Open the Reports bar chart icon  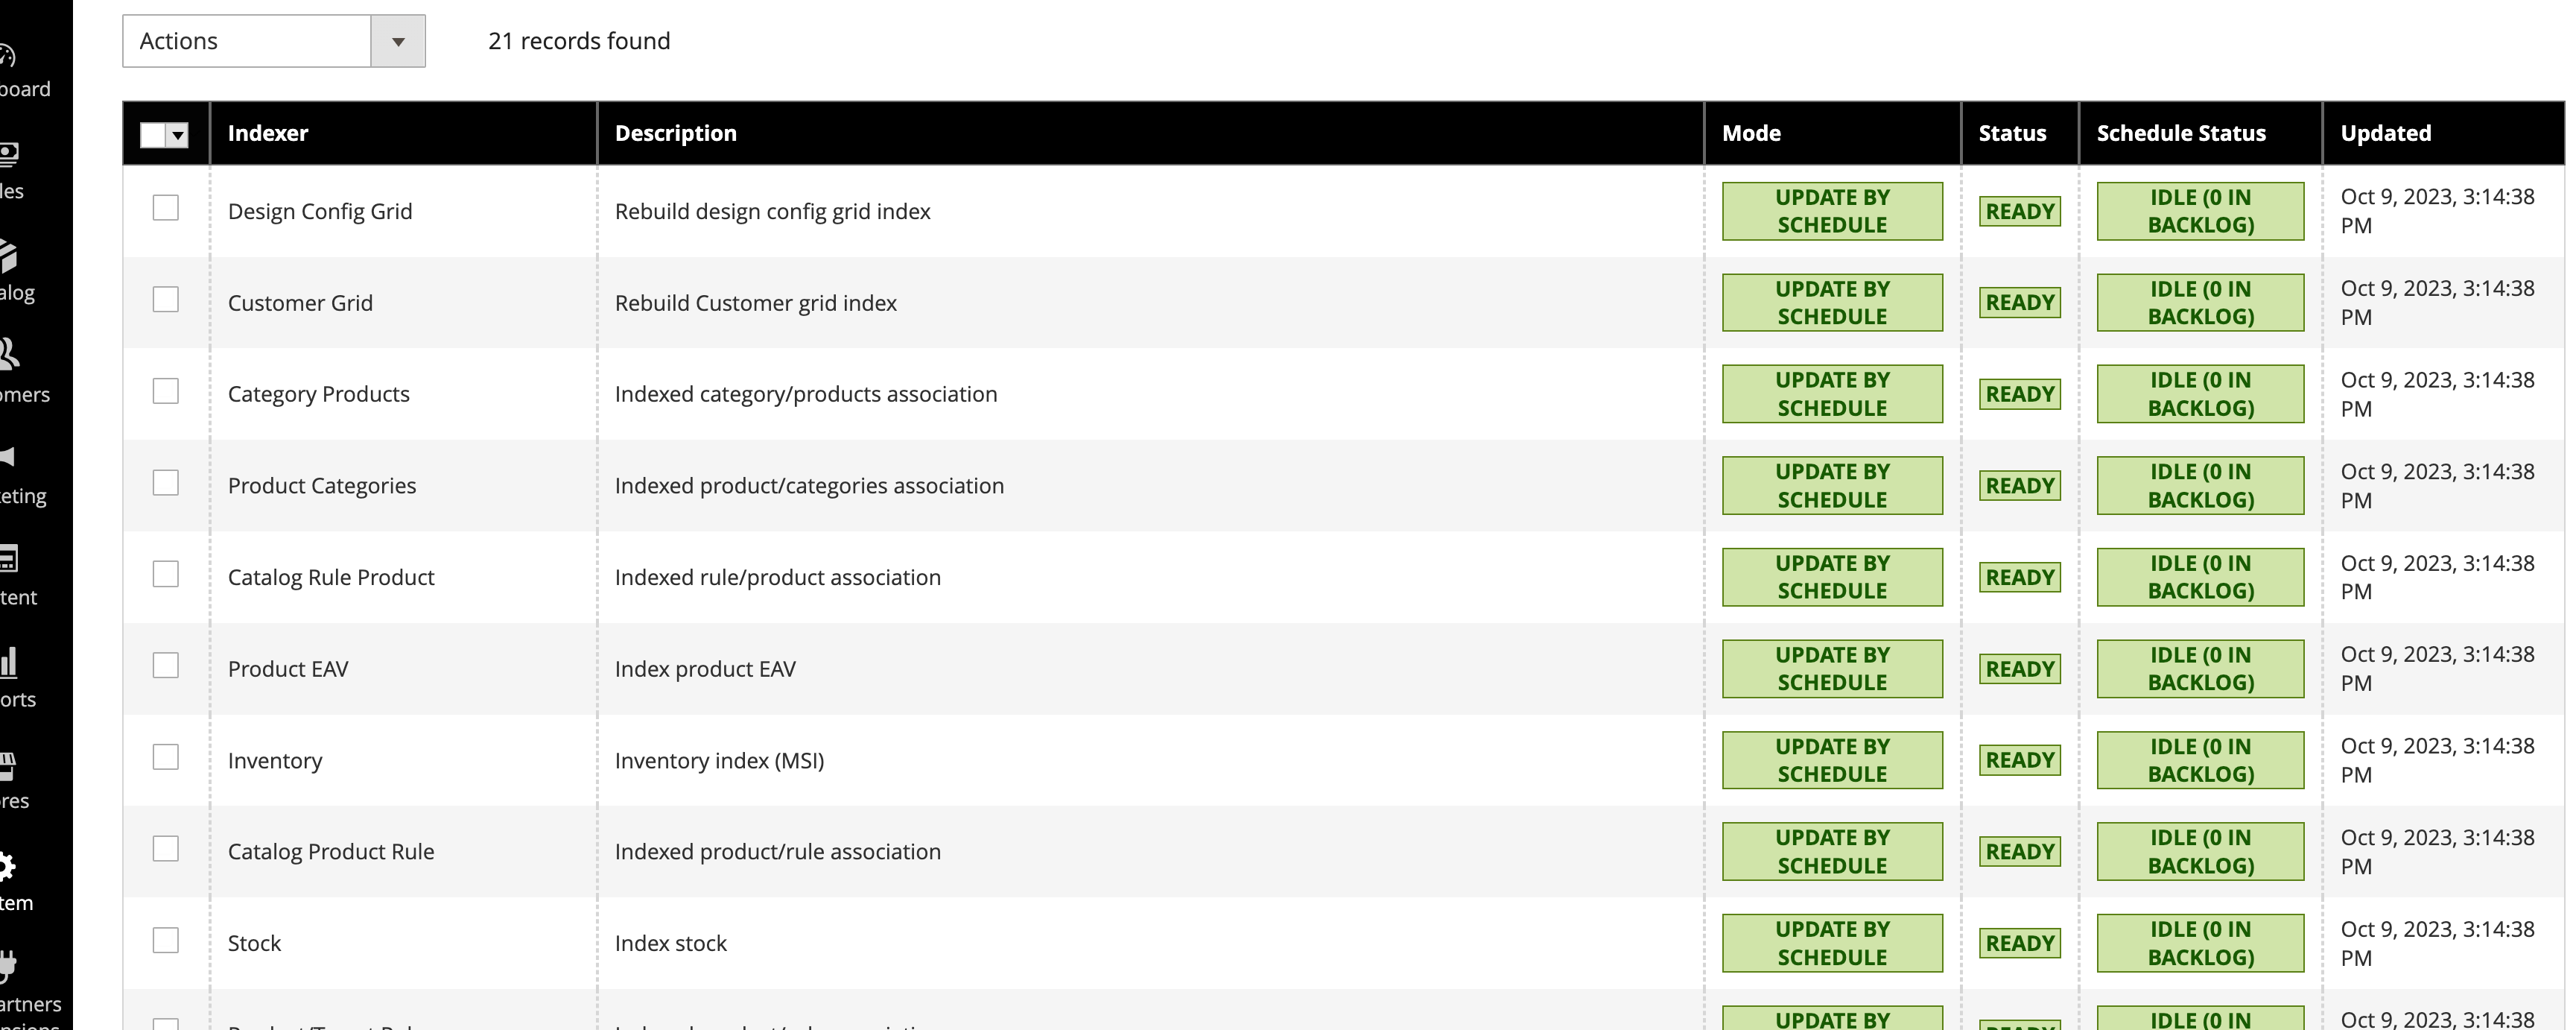(x=8, y=662)
